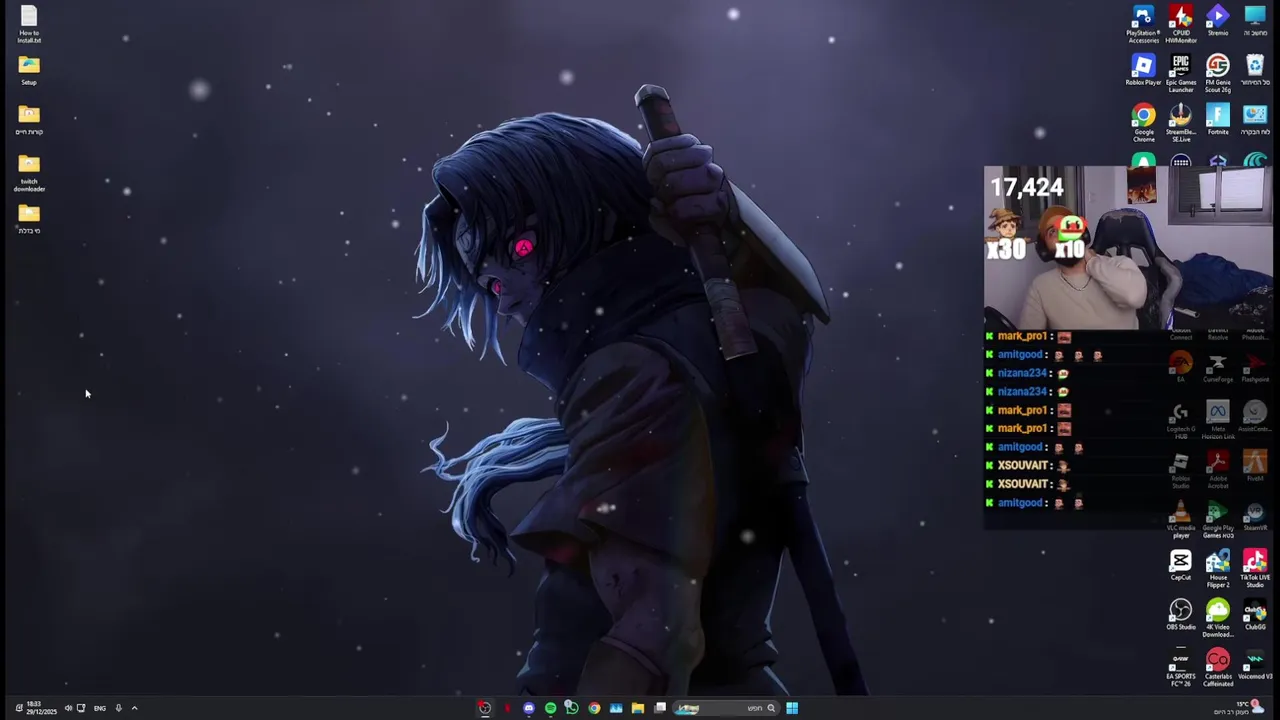Select the Setup folder on desktop
1280x720 pixels.
click(29, 70)
